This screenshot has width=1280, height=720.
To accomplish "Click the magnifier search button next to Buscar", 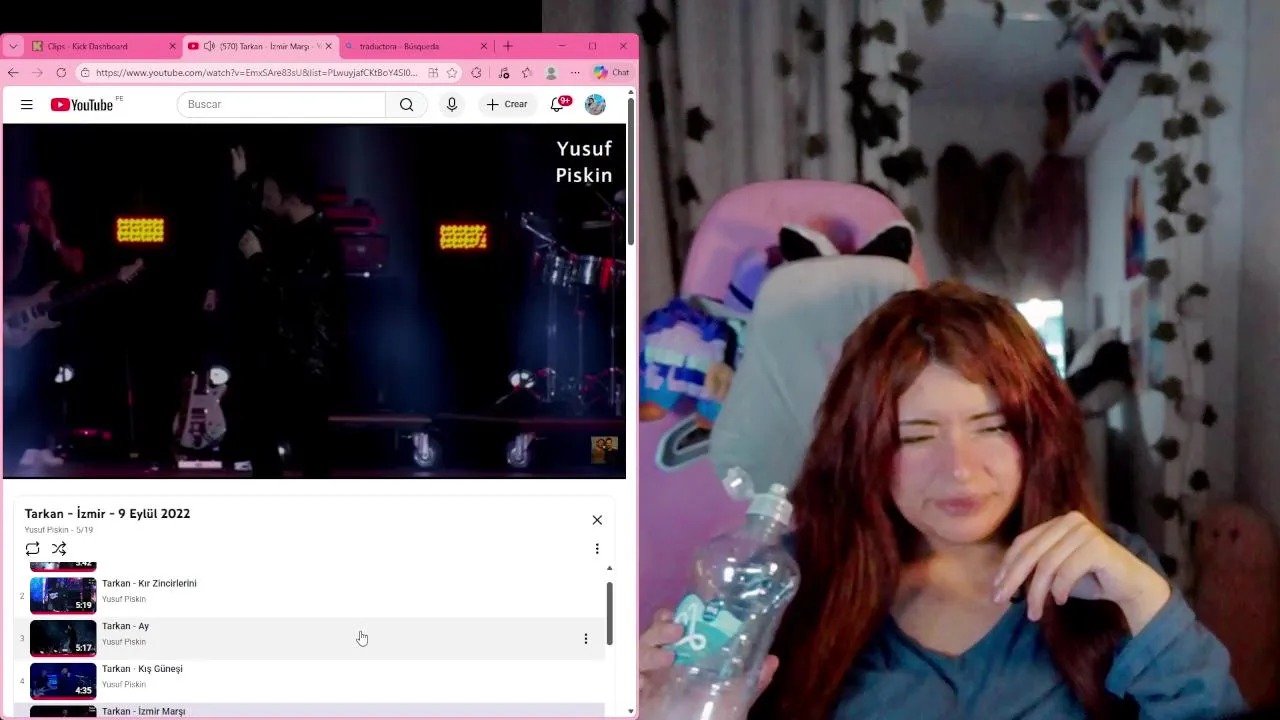I will coord(406,104).
